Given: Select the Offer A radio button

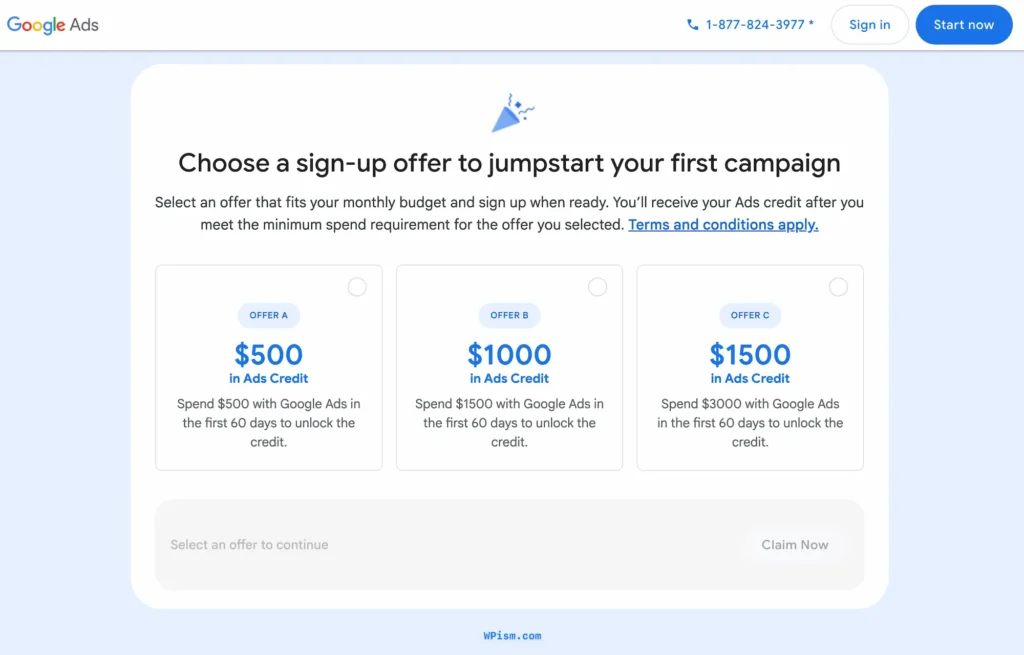Looking at the screenshot, I should 357,287.
